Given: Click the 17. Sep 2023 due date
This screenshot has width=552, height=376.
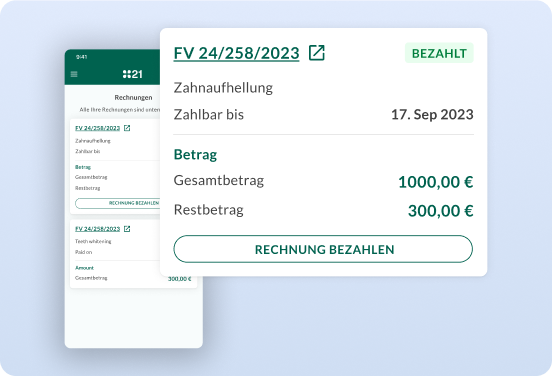Looking at the screenshot, I should [x=432, y=114].
